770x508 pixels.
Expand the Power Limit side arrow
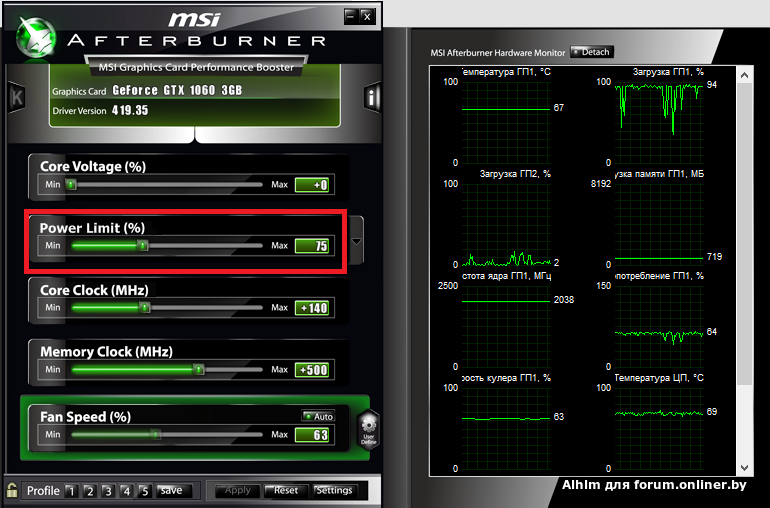(357, 241)
